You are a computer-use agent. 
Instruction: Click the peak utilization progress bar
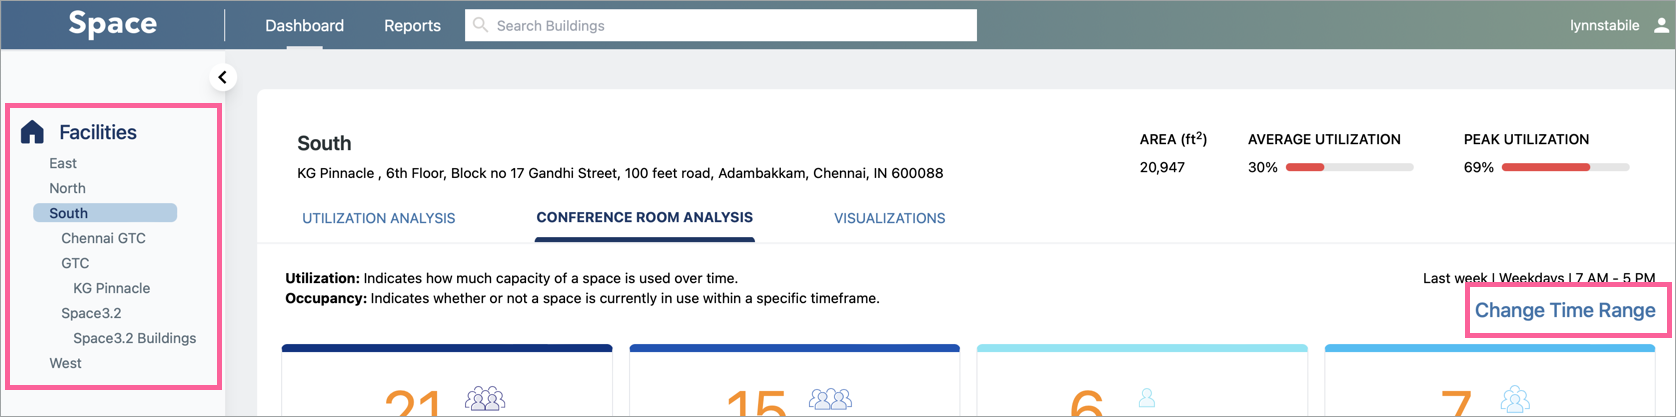pos(1565,167)
